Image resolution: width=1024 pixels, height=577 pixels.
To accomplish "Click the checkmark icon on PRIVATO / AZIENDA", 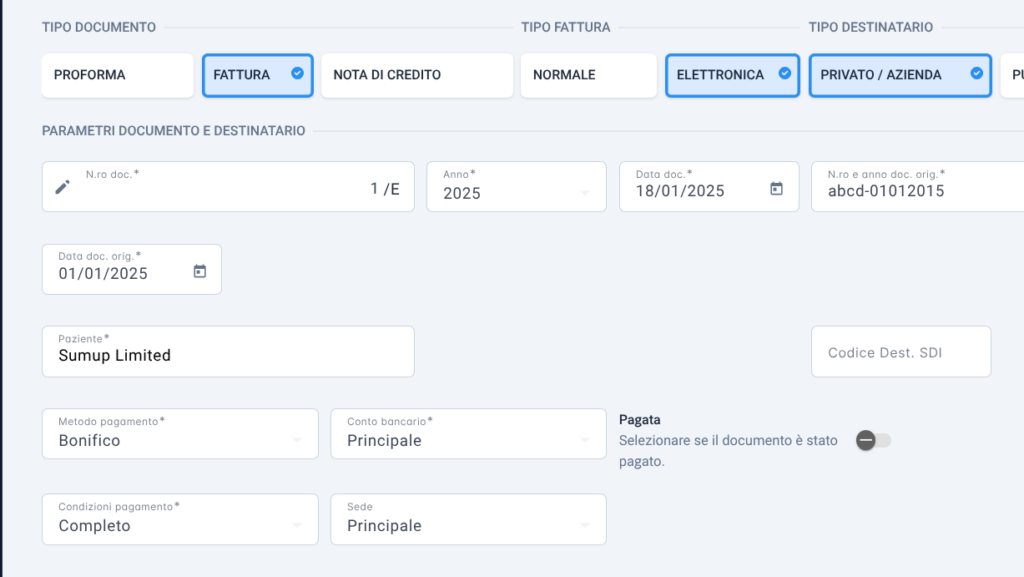I will [x=976, y=73].
